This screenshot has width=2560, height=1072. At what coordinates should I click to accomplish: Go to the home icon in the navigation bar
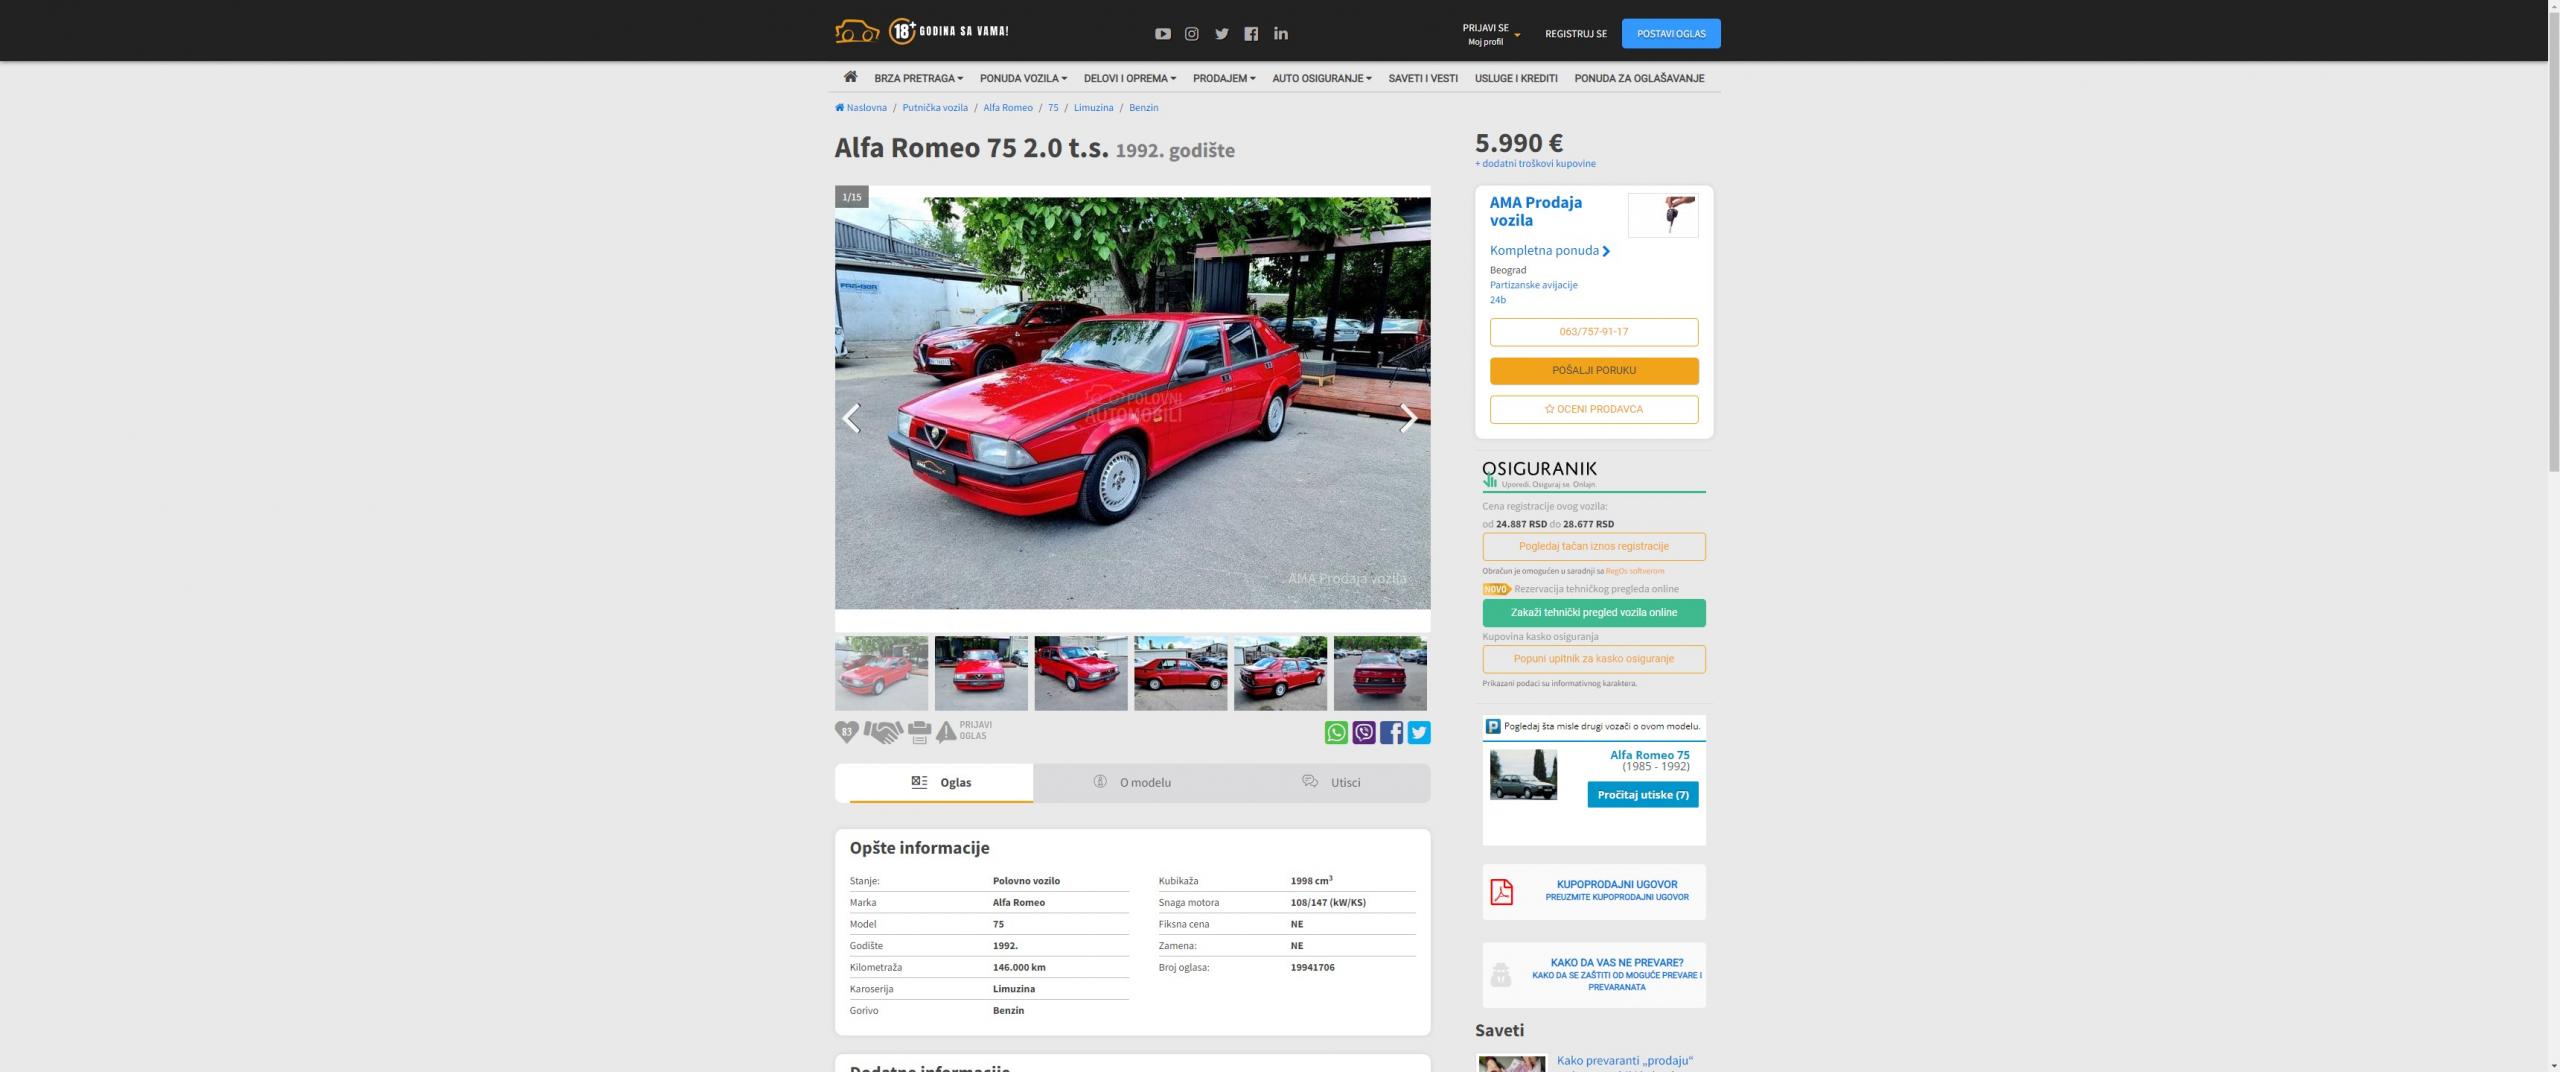850,77
